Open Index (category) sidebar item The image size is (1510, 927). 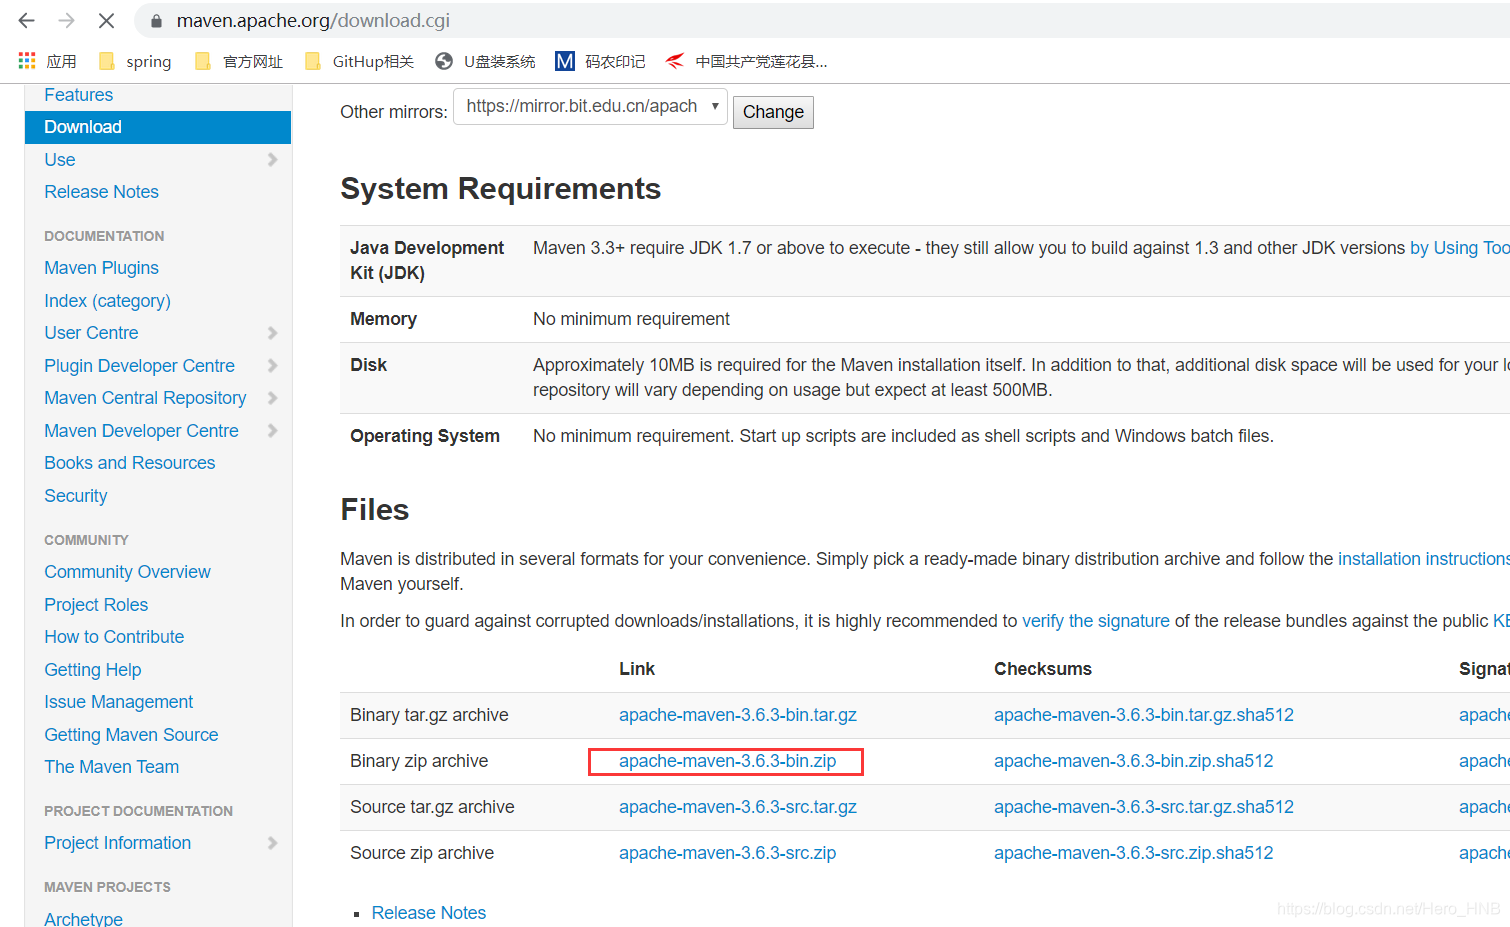pos(107,301)
